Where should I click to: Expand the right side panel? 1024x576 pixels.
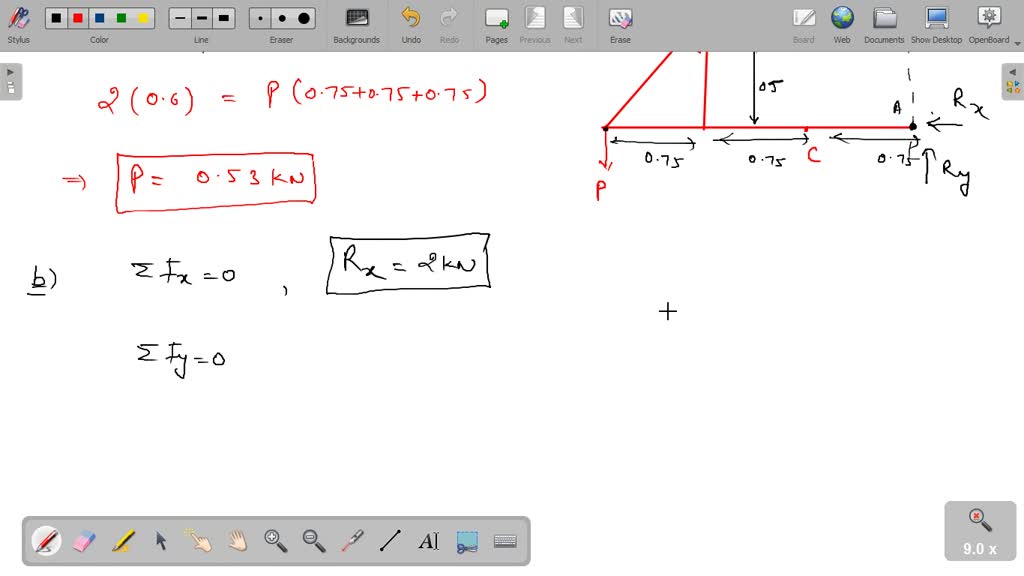pyautogui.click(x=1014, y=71)
